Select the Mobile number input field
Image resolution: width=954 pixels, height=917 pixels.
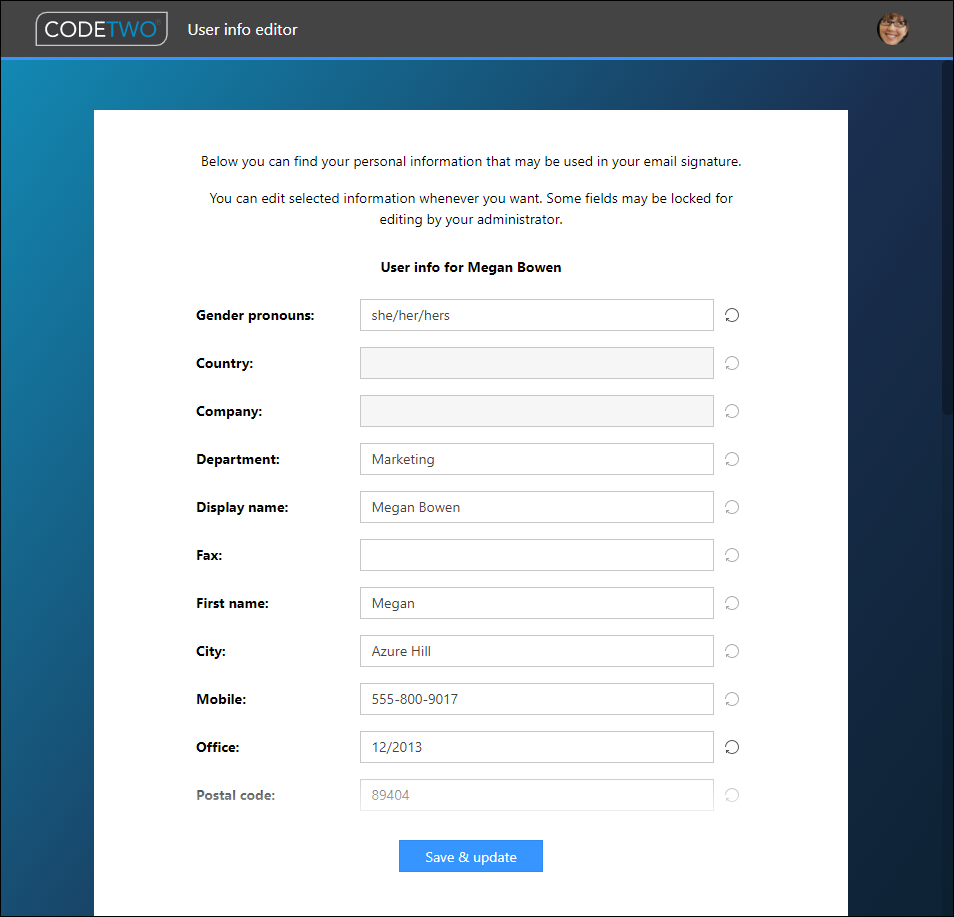coord(536,699)
